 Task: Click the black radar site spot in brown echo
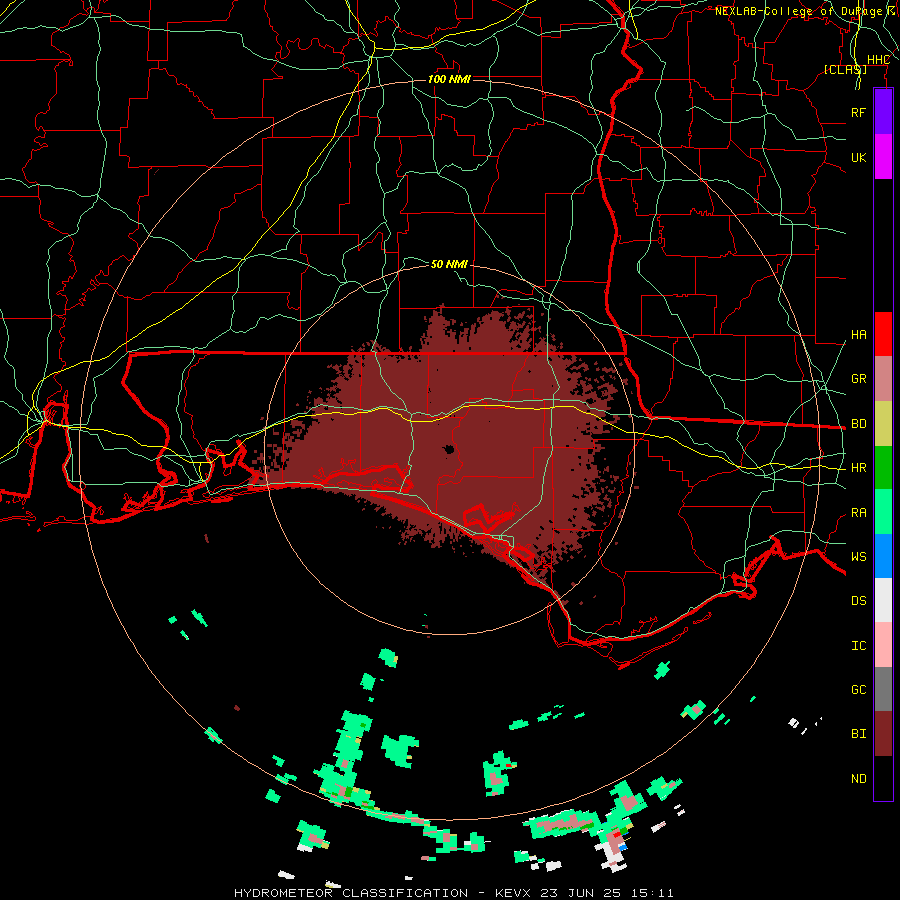point(449,449)
